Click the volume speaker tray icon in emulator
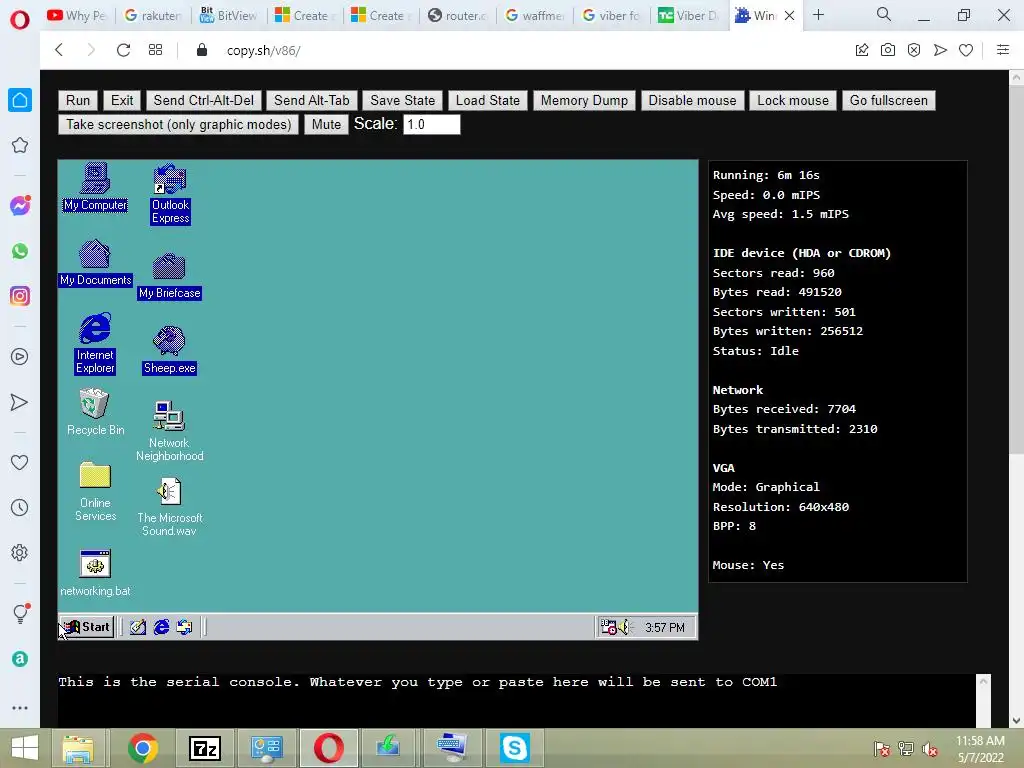1024x768 pixels. pyautogui.click(x=625, y=627)
